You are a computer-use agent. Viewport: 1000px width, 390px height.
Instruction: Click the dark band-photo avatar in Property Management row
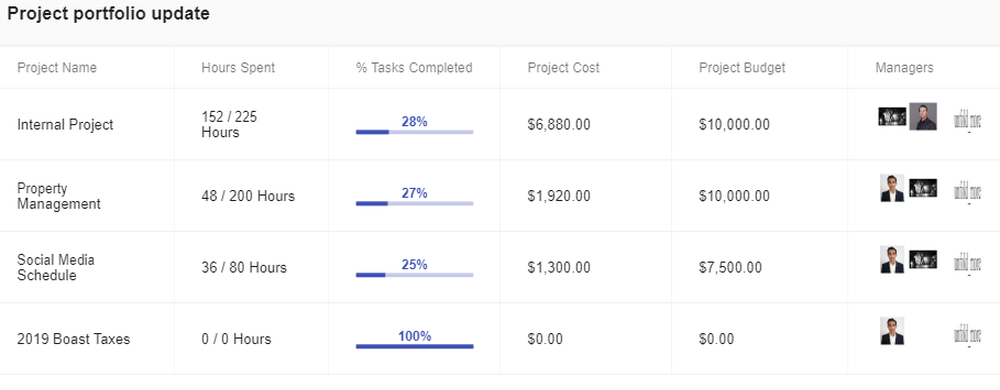[923, 188]
